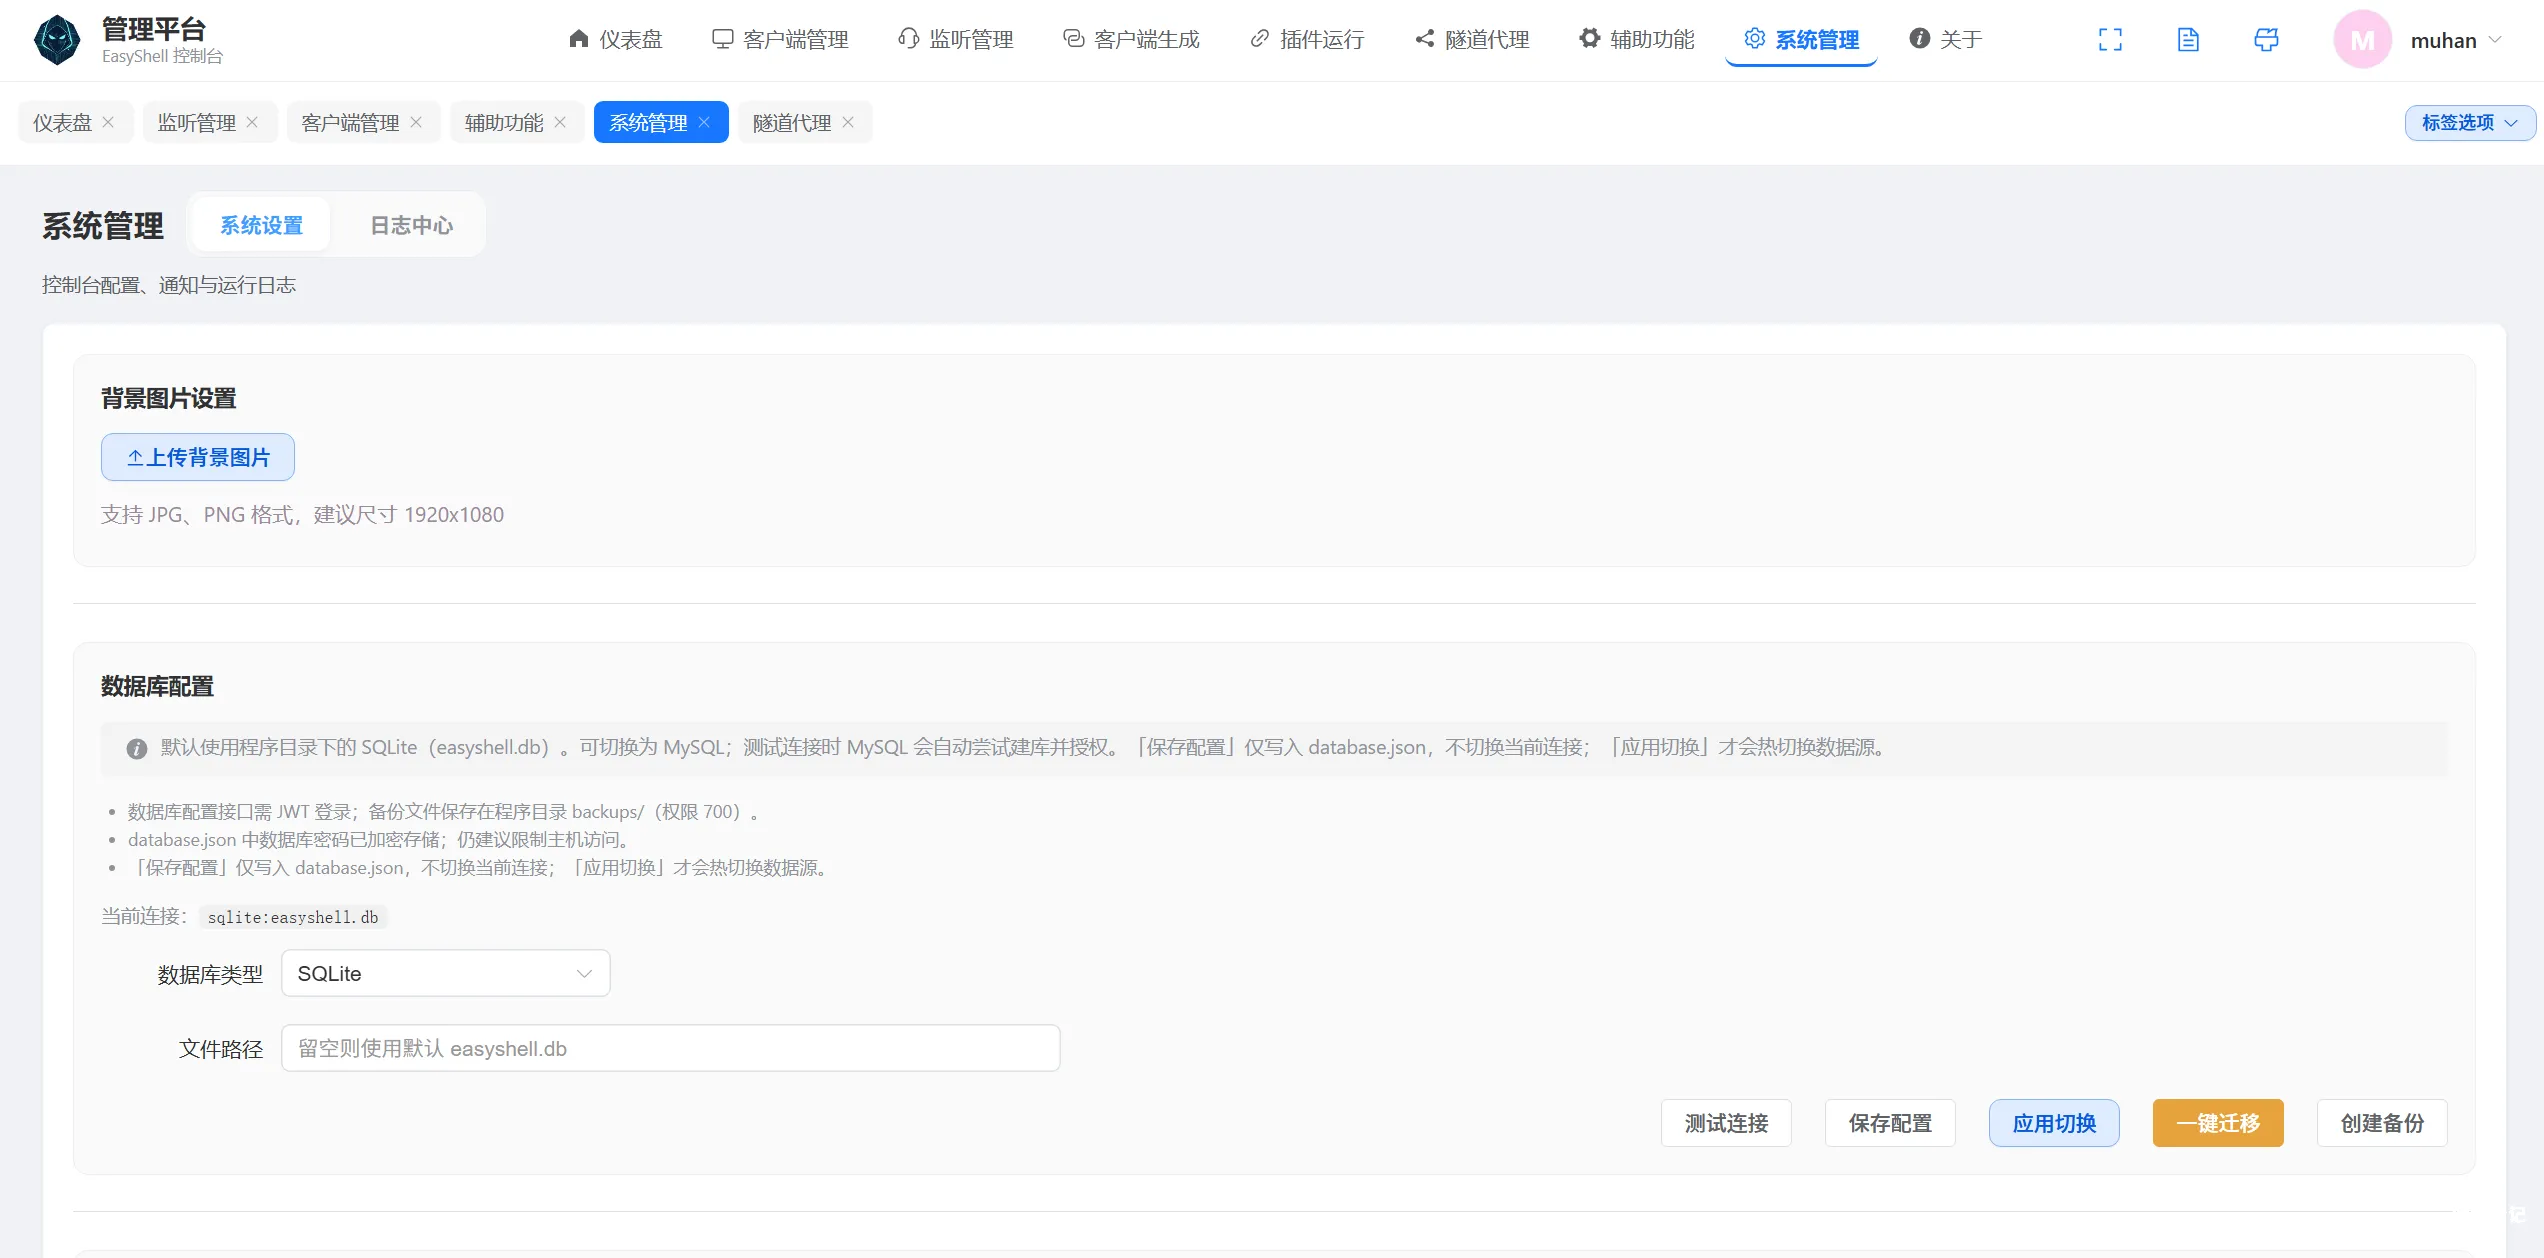Click the printer-style icon in header
2544x1258 pixels.
coord(2266,40)
